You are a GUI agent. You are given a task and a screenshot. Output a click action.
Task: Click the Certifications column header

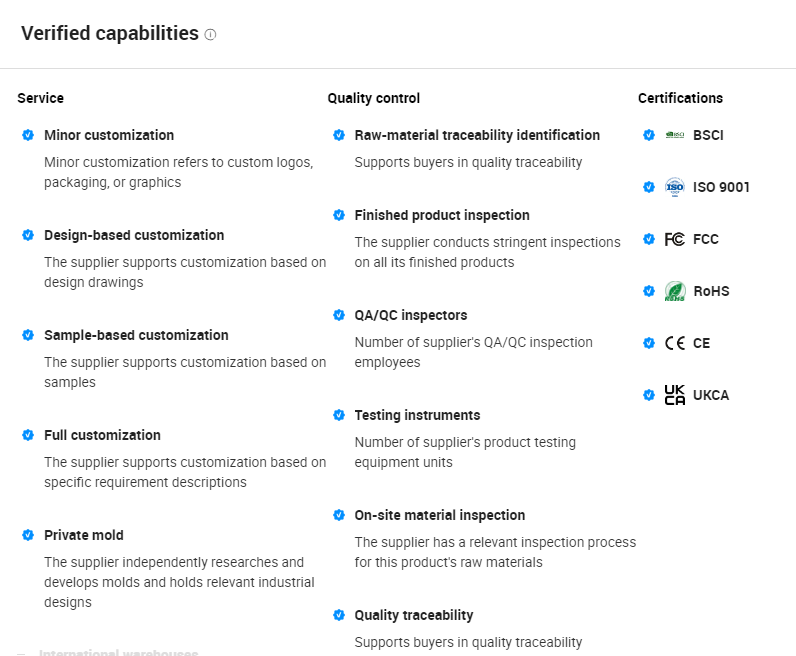[x=680, y=98]
